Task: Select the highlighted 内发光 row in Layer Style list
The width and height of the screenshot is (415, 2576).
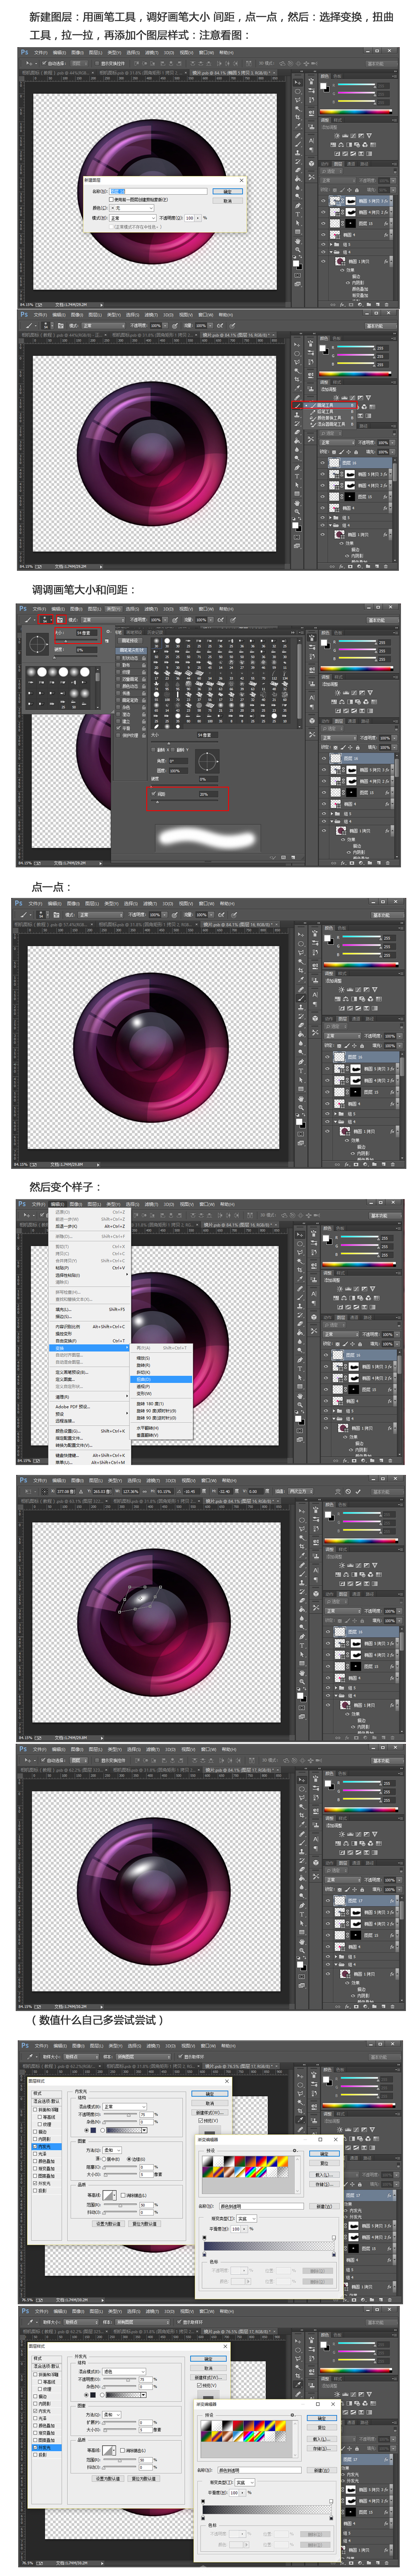Action: click(47, 2147)
